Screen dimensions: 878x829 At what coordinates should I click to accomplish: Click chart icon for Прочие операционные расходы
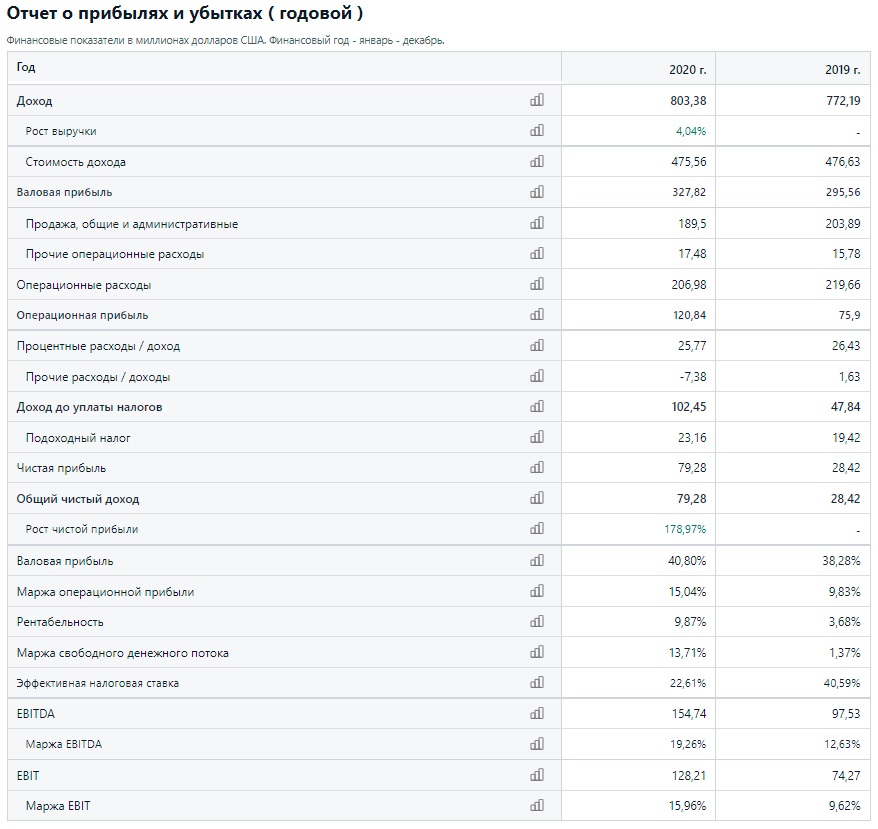point(537,253)
